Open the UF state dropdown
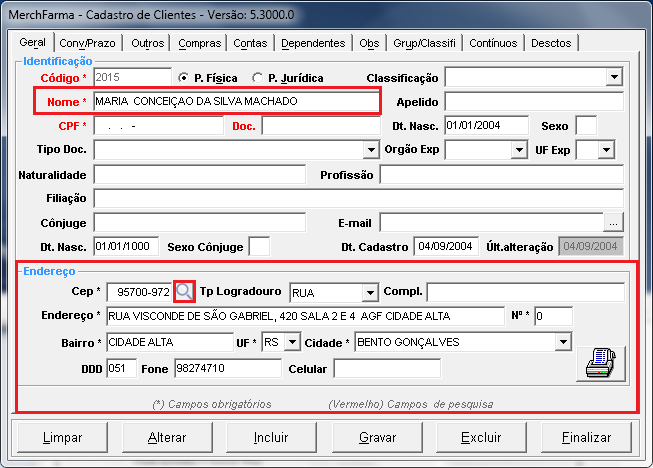The height and width of the screenshot is (468, 653). (x=292, y=342)
